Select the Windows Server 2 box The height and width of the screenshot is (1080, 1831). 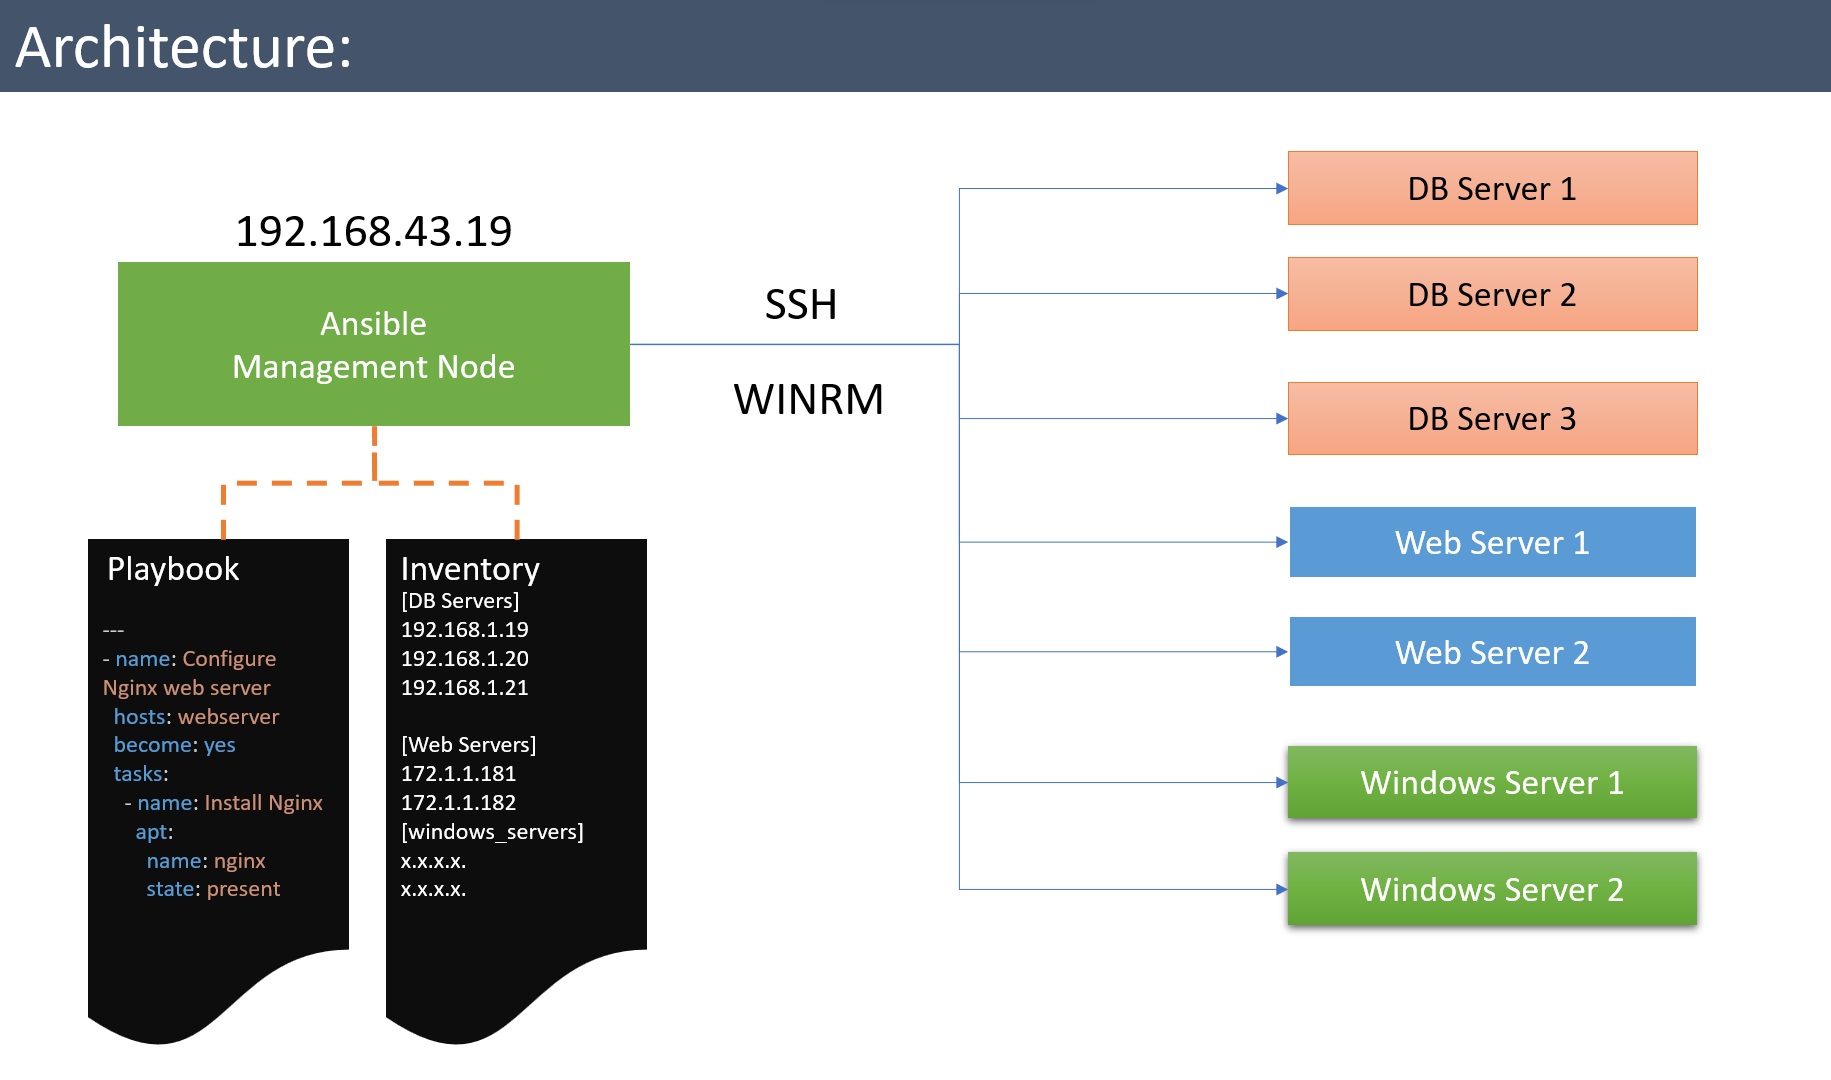(1492, 889)
